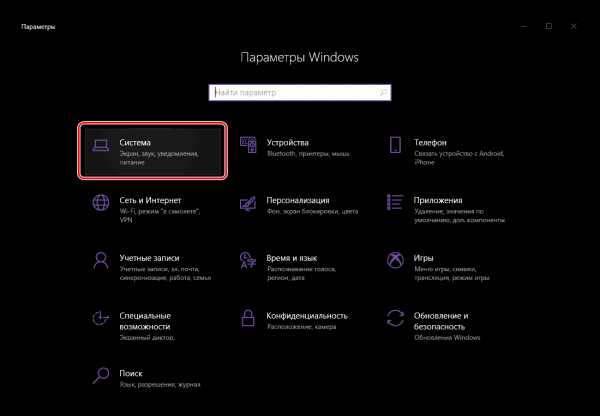Open Обновление и безопасность title
This screenshot has height=416, width=600.
tap(441, 321)
